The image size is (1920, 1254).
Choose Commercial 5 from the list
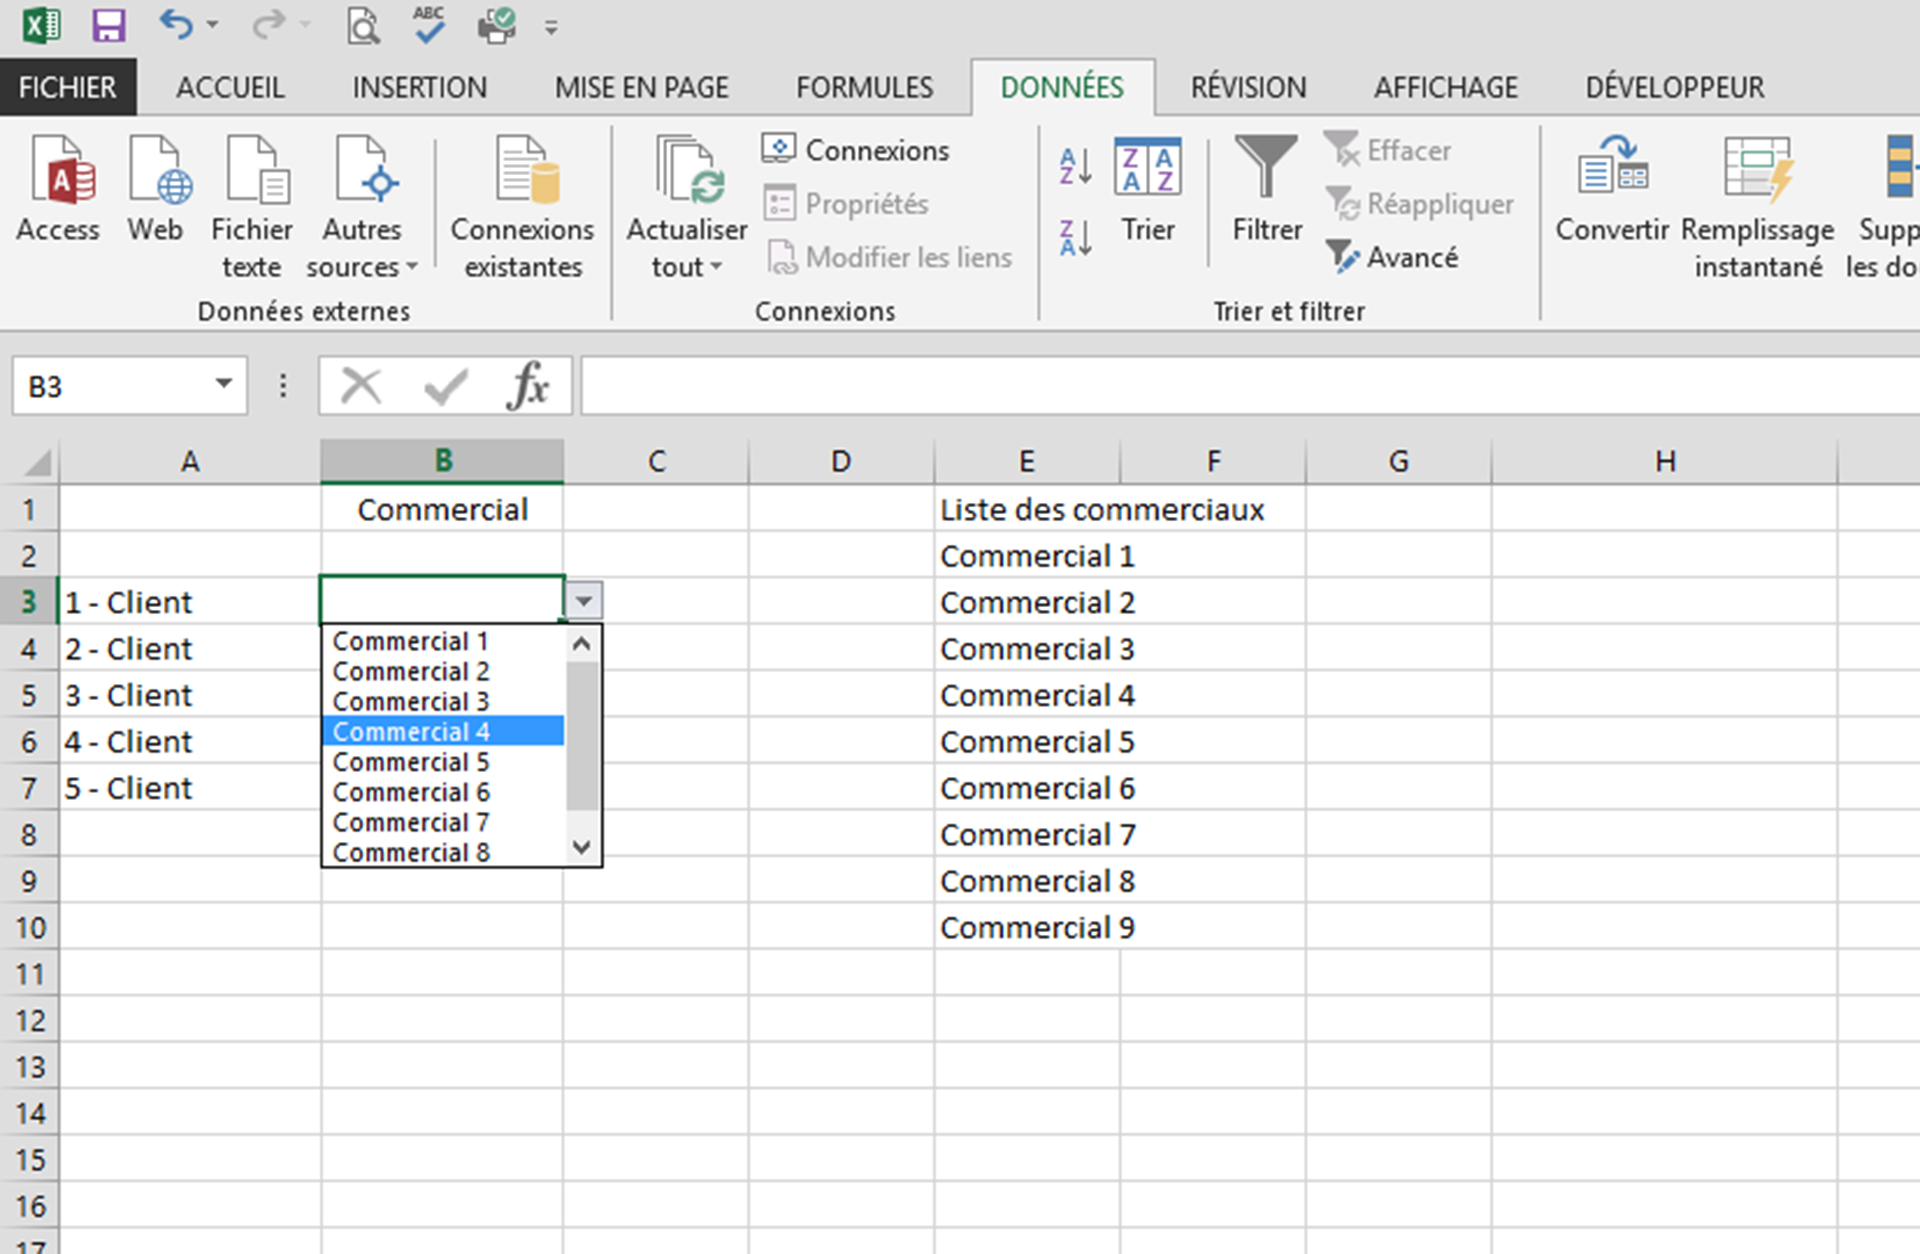pyautogui.click(x=443, y=762)
